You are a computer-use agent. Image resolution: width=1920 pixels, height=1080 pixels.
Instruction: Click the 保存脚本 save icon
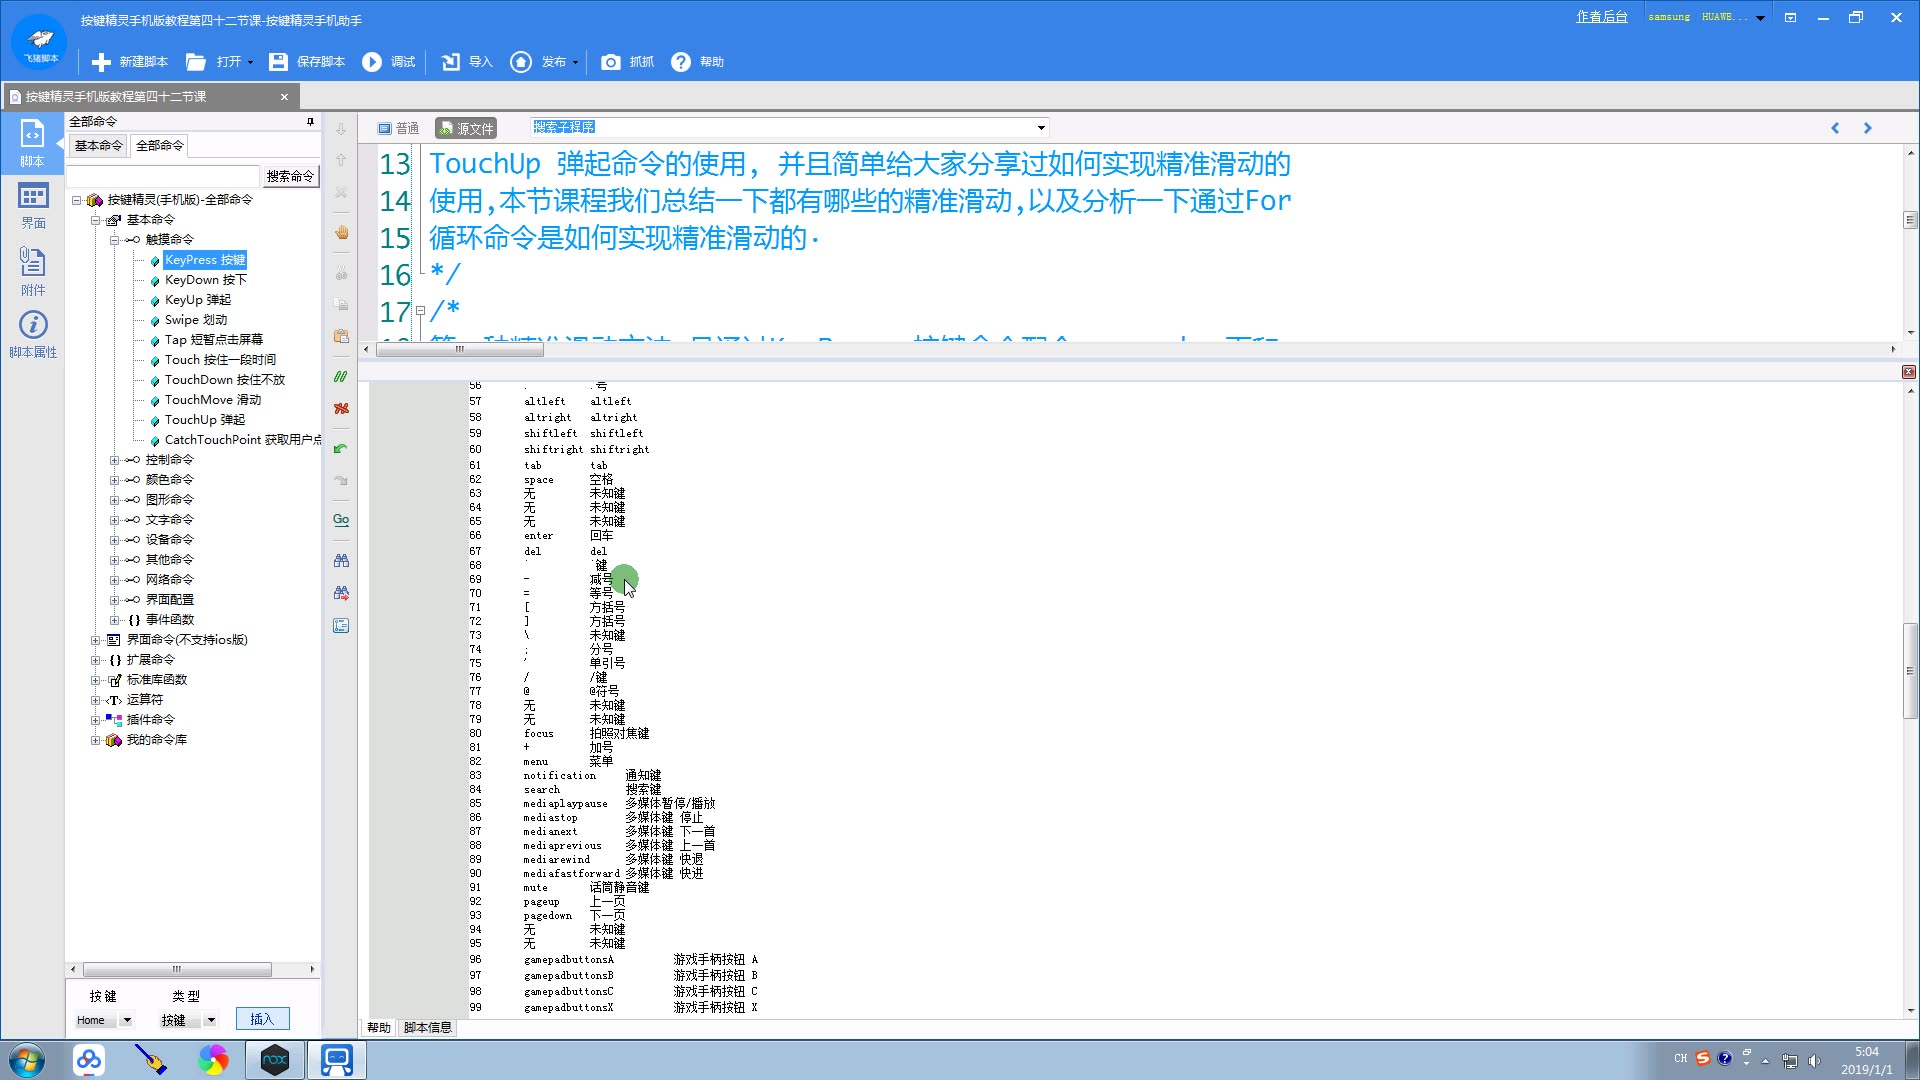point(278,62)
